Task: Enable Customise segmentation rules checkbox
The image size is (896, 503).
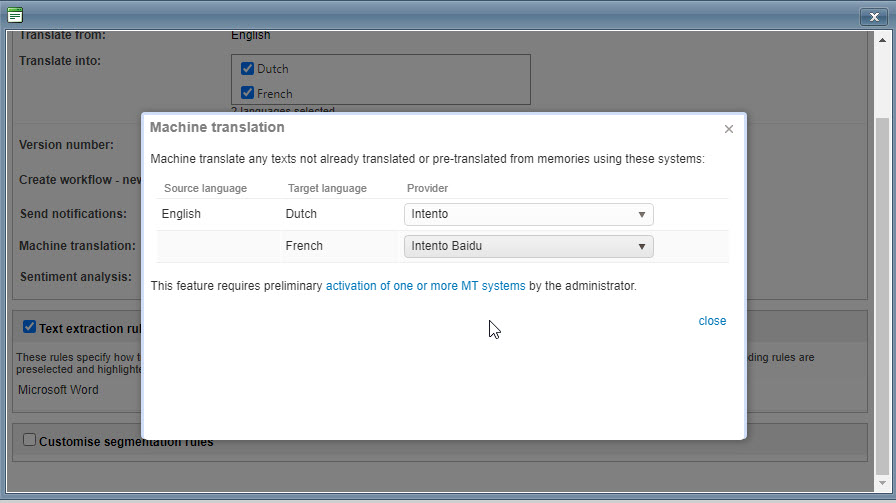Action: coord(29,440)
